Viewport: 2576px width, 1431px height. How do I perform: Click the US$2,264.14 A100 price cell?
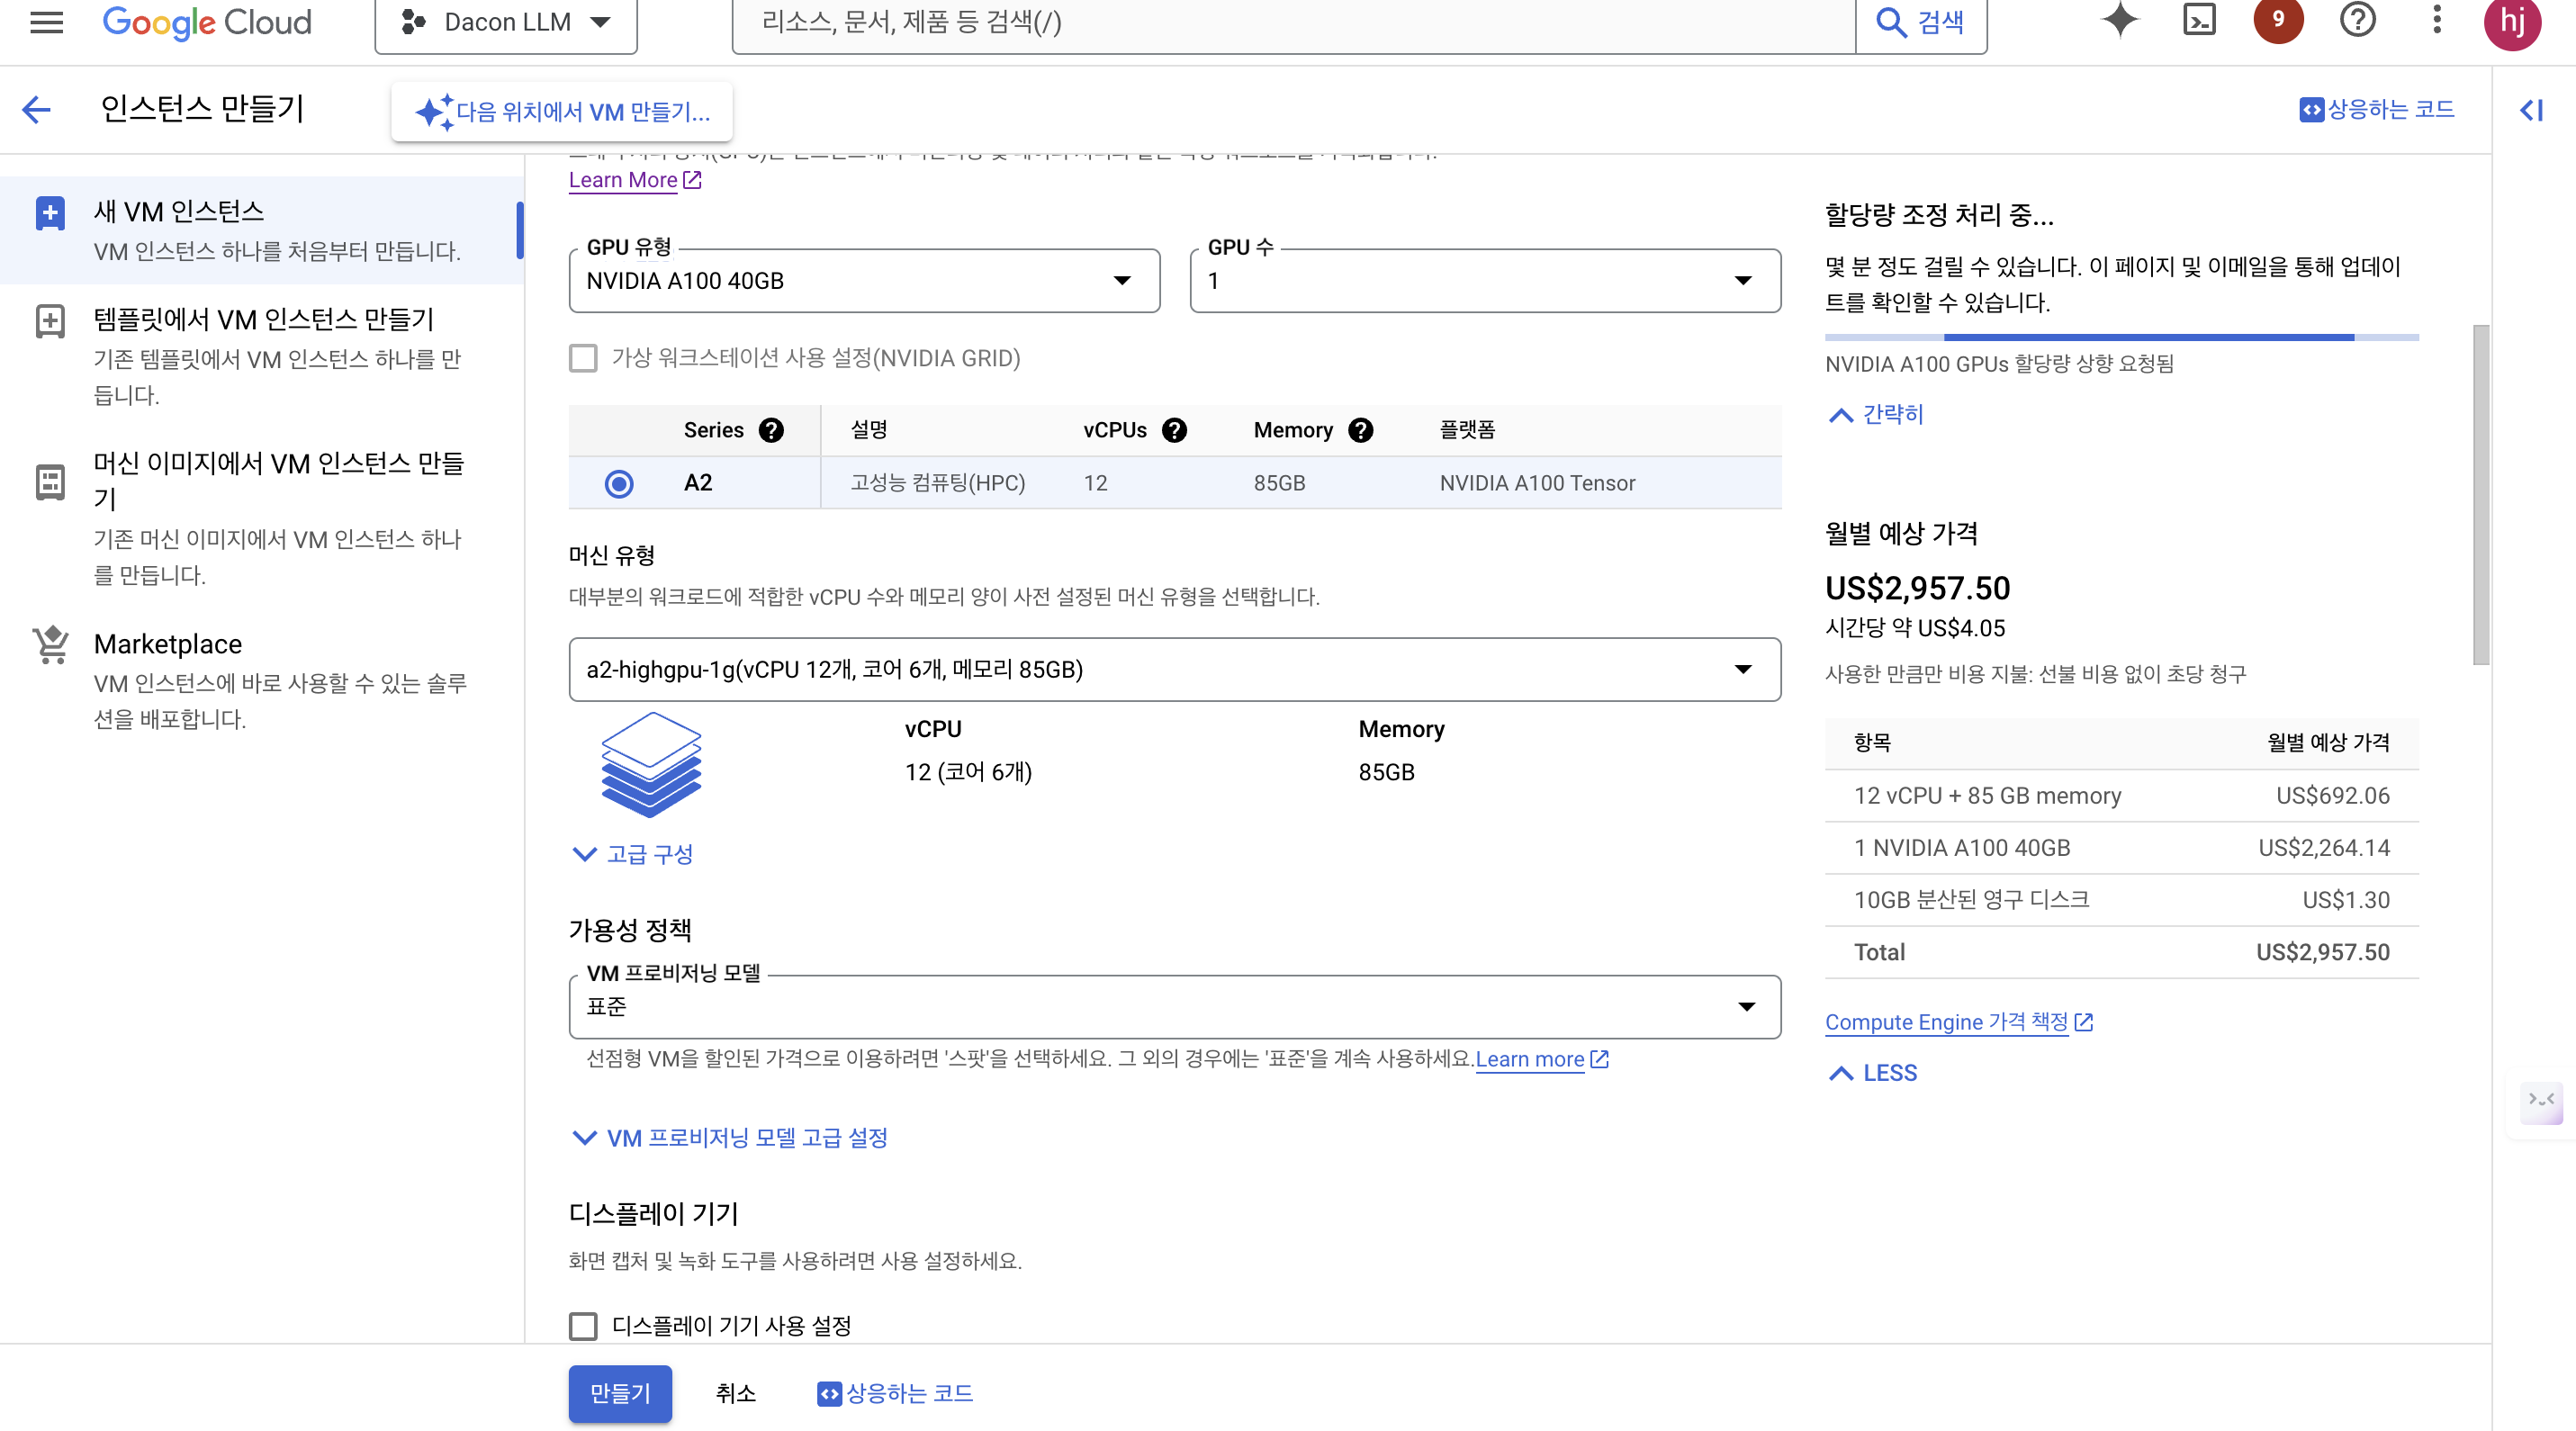[2323, 848]
